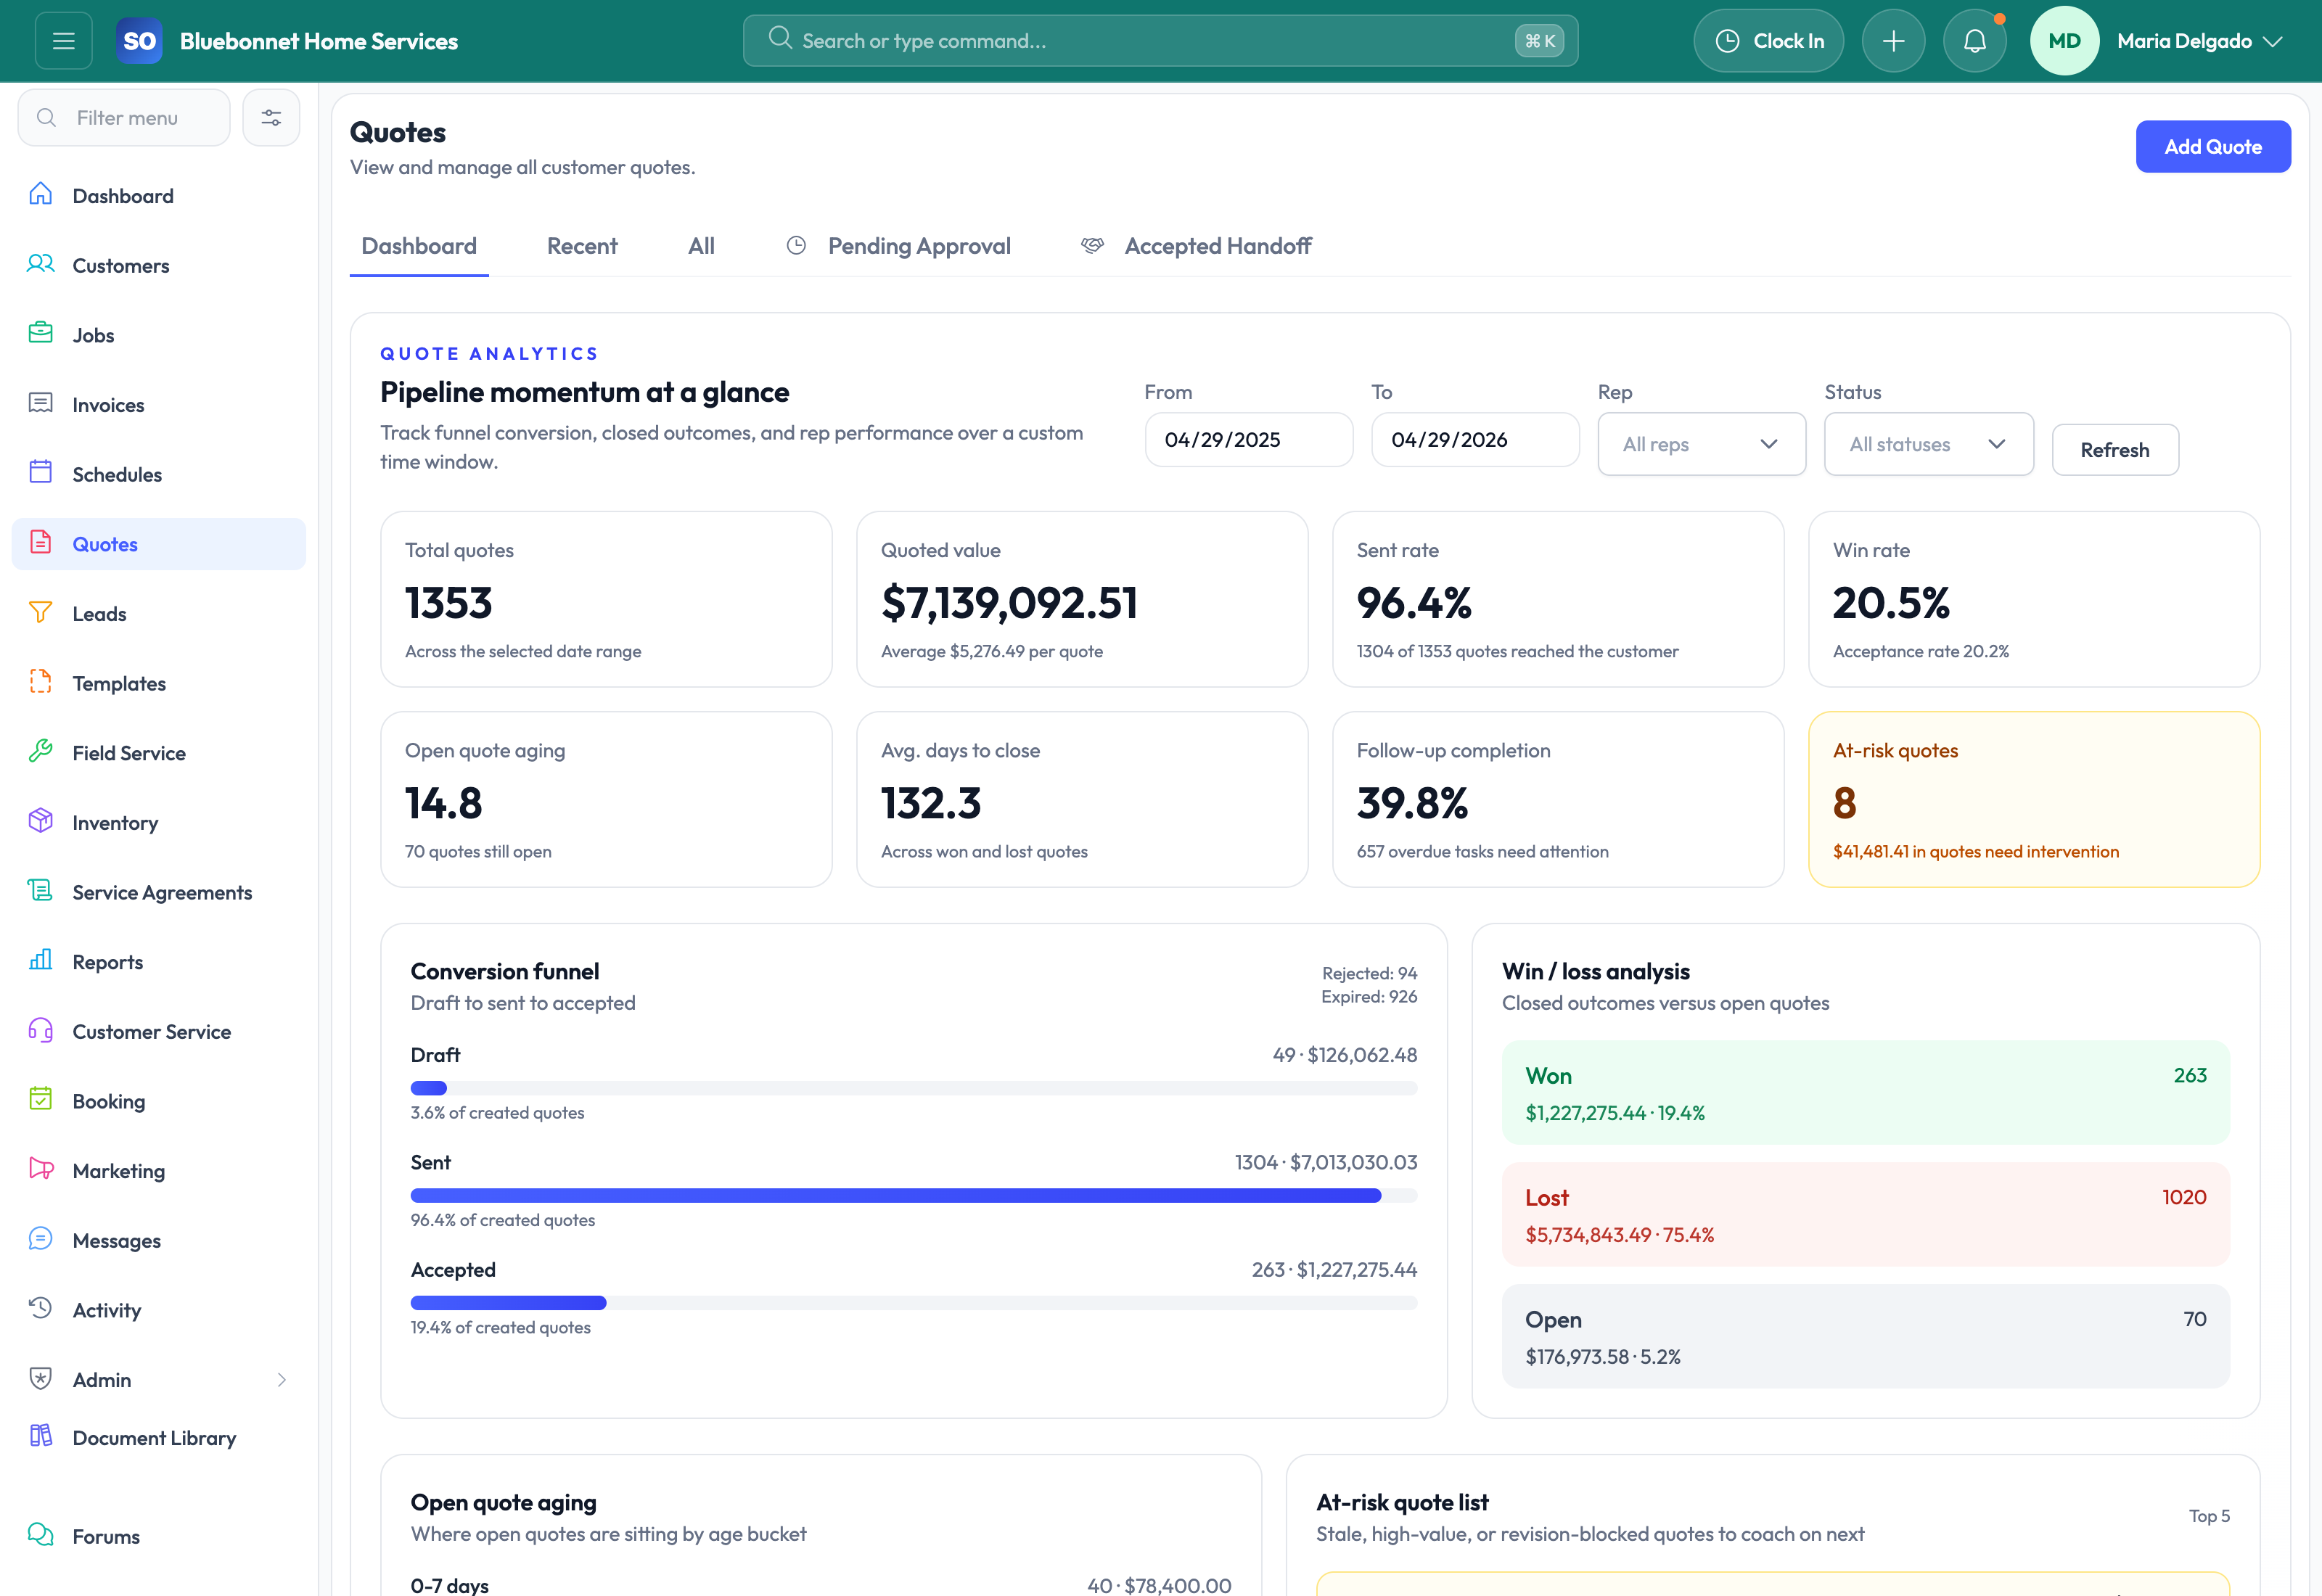Click the Marketing megaphone icon
2322x1596 pixels.
[x=41, y=1169]
